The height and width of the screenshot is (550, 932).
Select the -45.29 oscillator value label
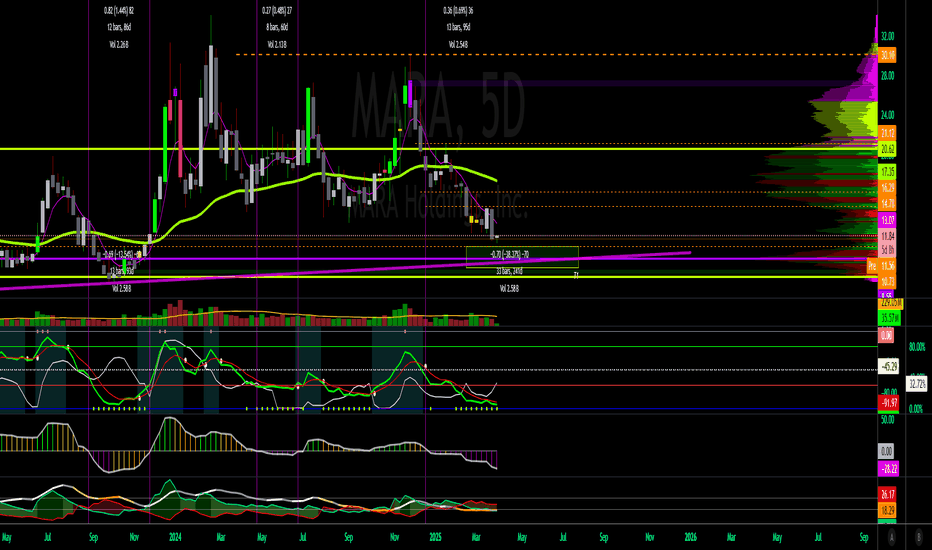(889, 366)
